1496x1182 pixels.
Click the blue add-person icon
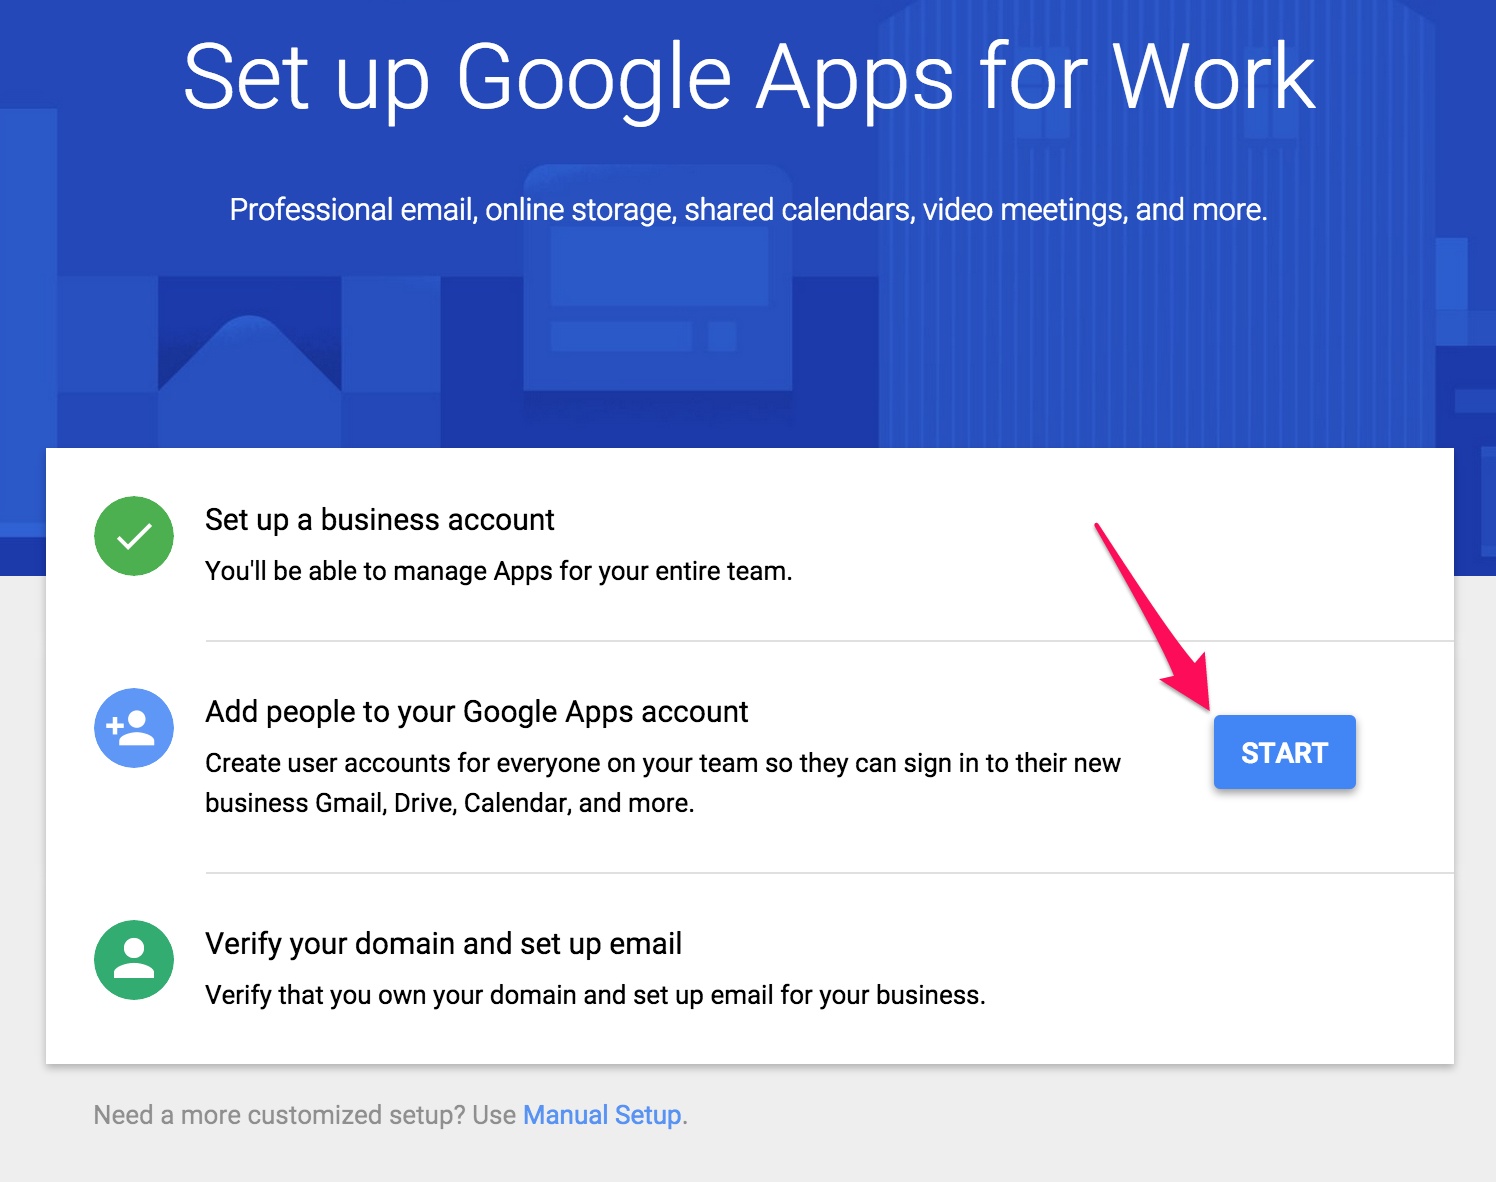pos(134,728)
